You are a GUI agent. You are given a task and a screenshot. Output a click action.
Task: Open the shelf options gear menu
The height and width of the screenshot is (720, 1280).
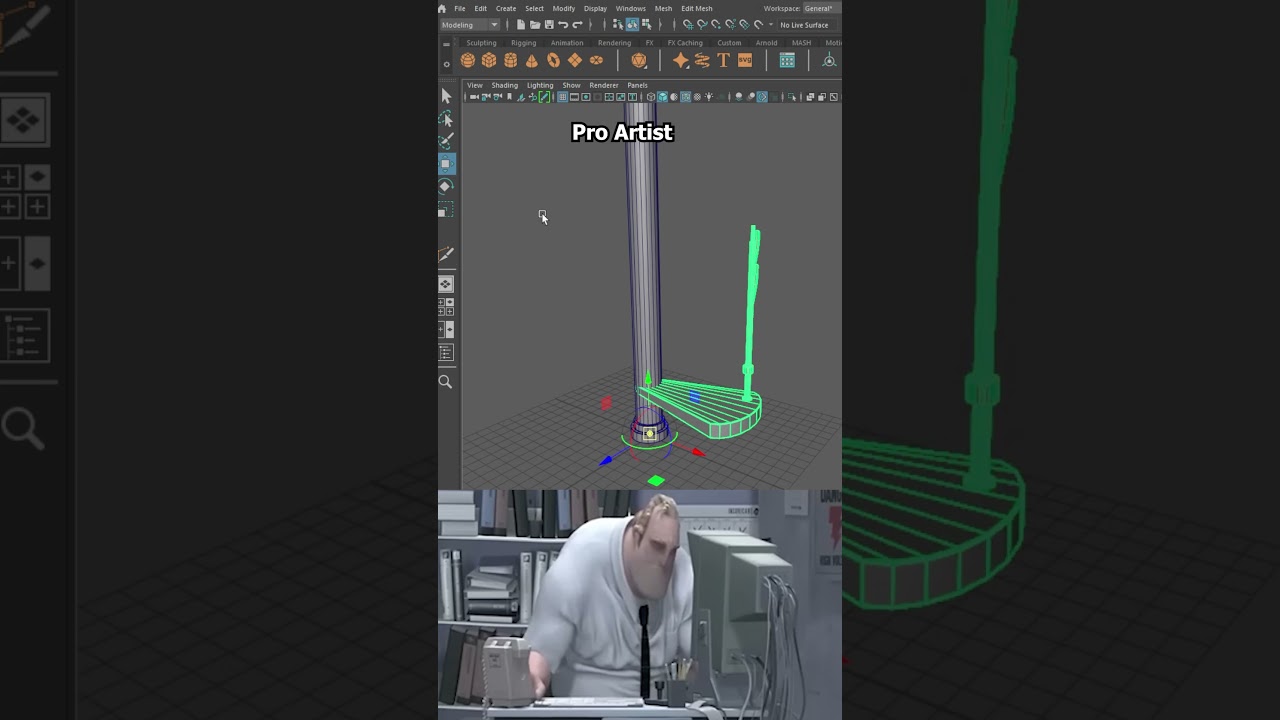click(x=446, y=64)
